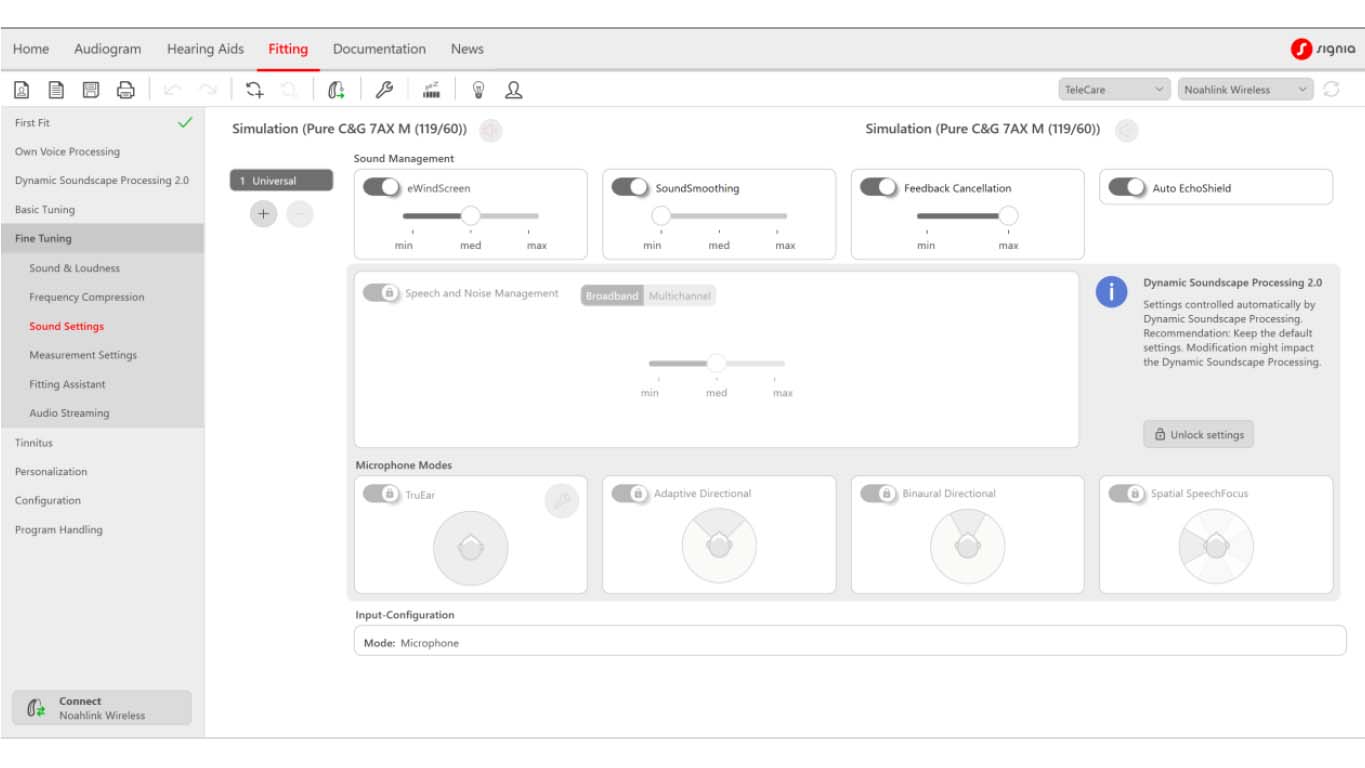Open Own Voice Processing in sidebar

tap(102, 152)
